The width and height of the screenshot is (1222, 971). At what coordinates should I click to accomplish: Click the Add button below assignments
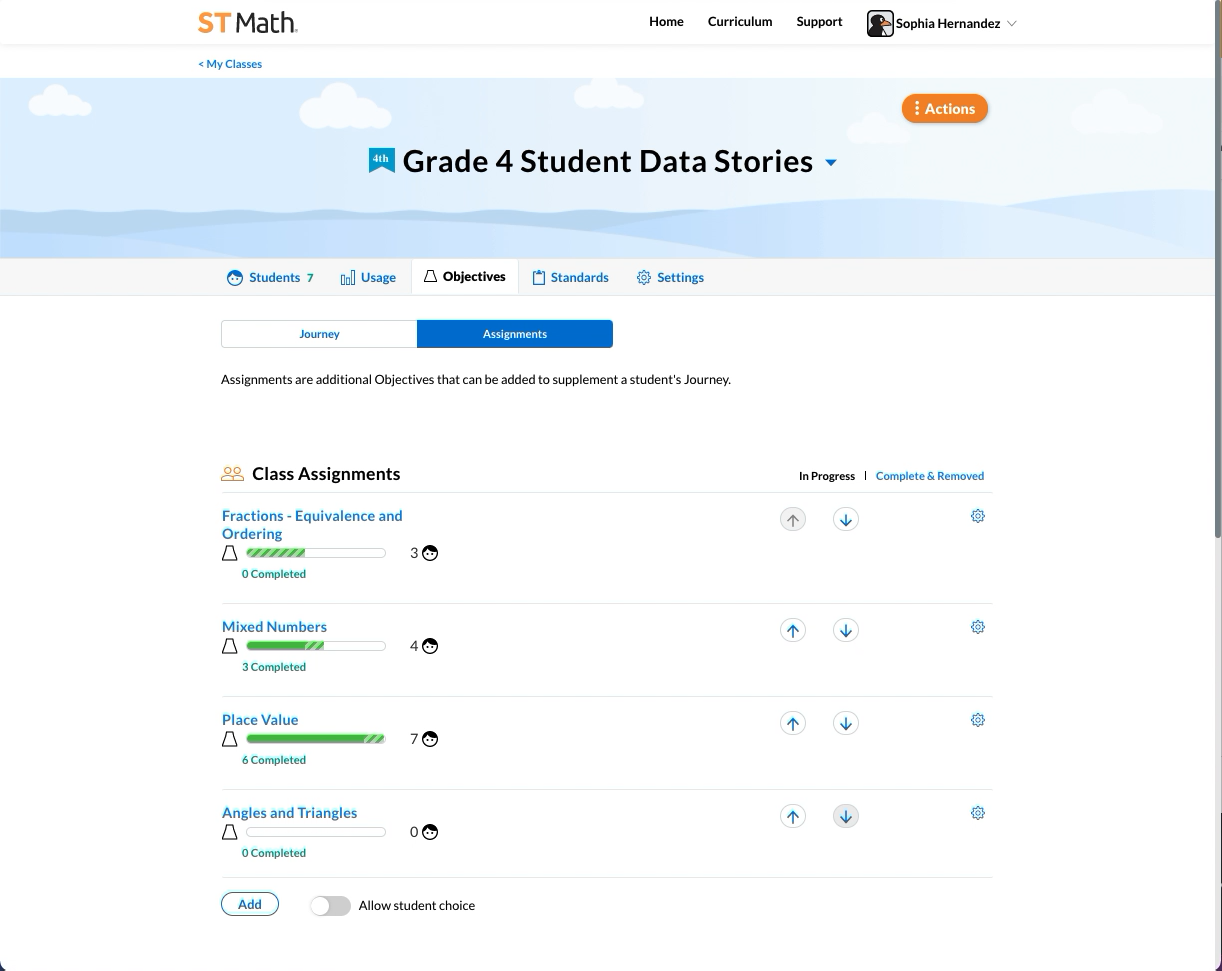coord(249,903)
